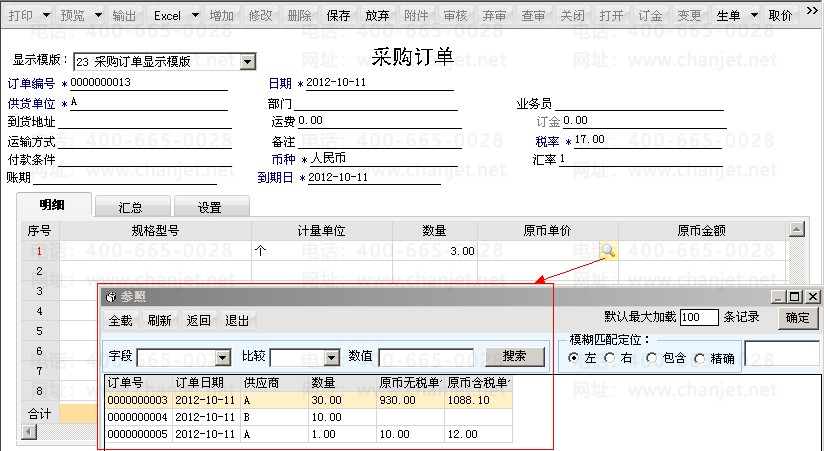Screen dimensions: 824x451
Task: Click the 数量 cell showing 3.00
Action: 435,251
